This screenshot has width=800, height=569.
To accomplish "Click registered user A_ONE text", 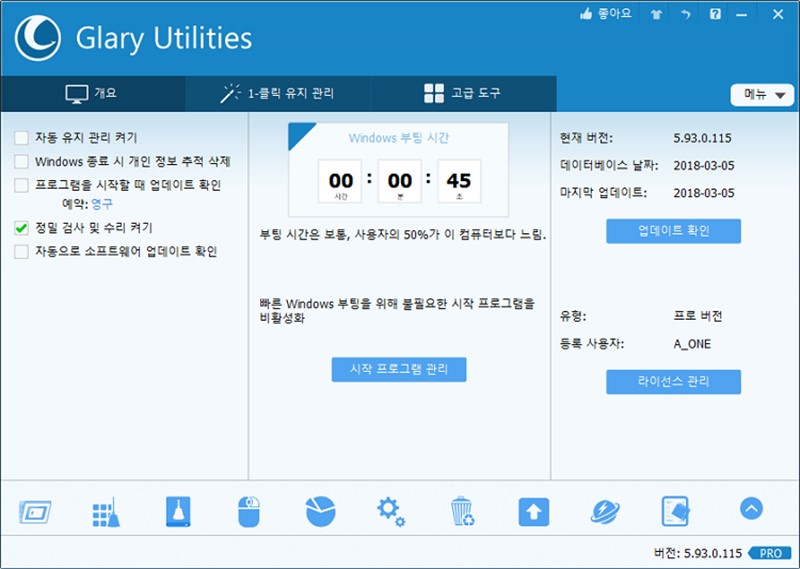I will [692, 344].
